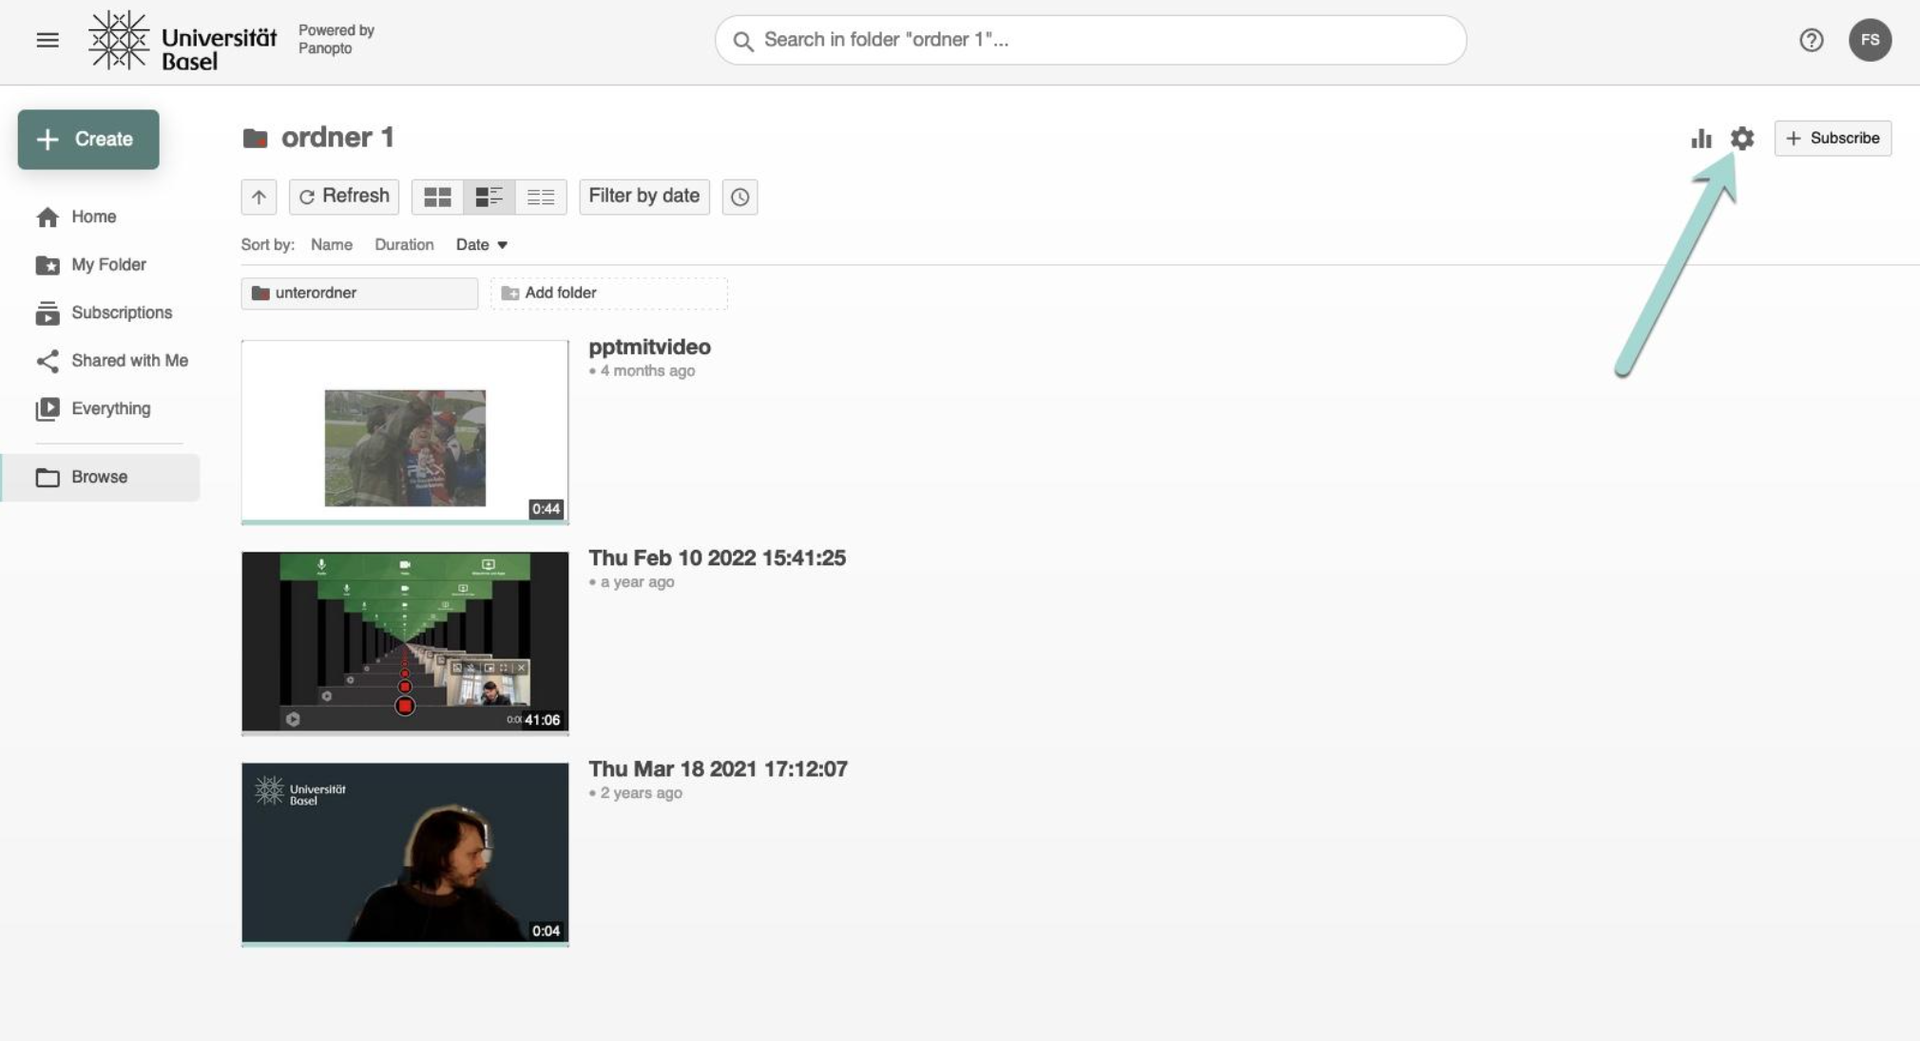
Task: Click the Subscribe button
Action: [1832, 138]
